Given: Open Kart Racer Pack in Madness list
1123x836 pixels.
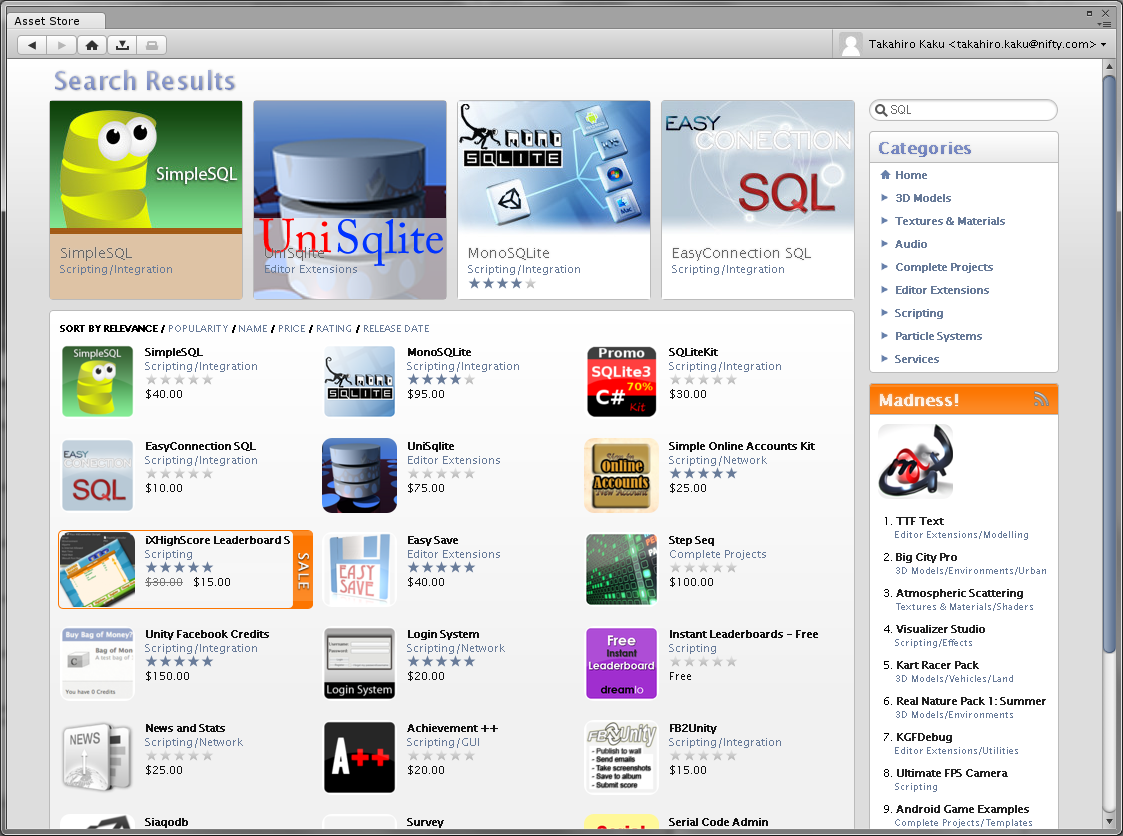Looking at the screenshot, I should tap(937, 665).
